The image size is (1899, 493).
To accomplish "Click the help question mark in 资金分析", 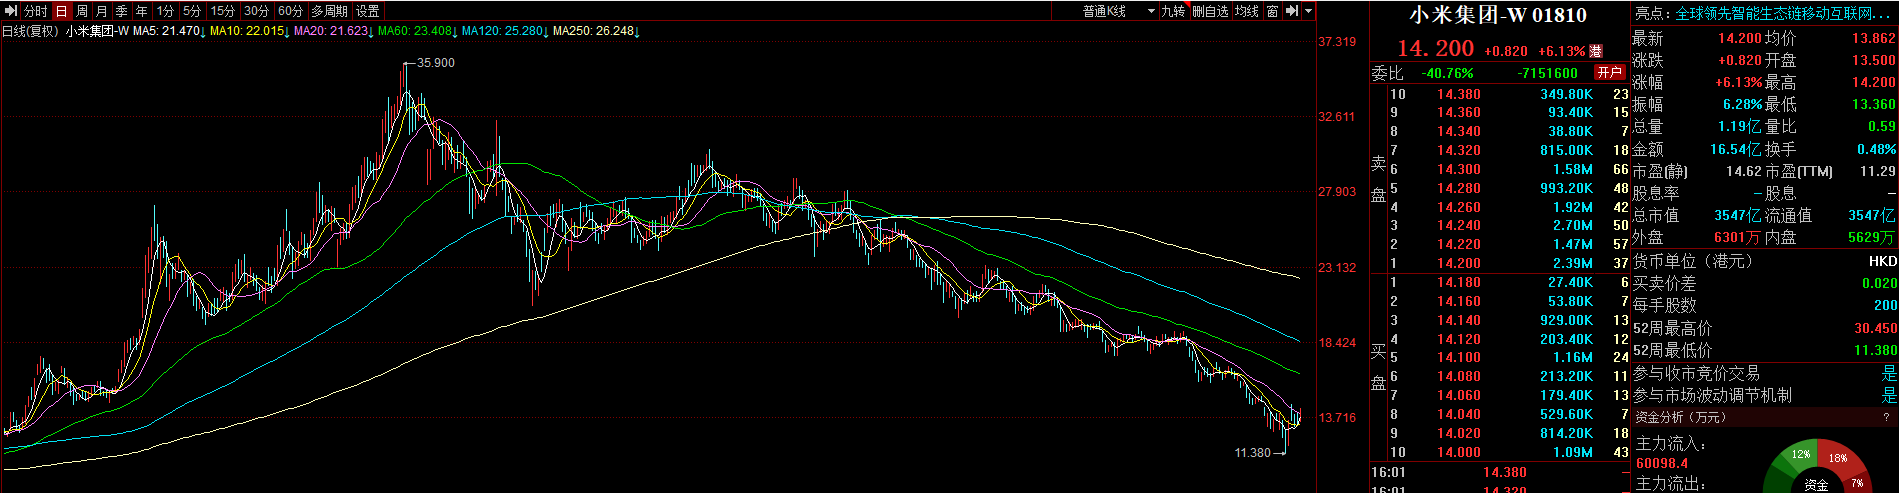I will (1886, 417).
